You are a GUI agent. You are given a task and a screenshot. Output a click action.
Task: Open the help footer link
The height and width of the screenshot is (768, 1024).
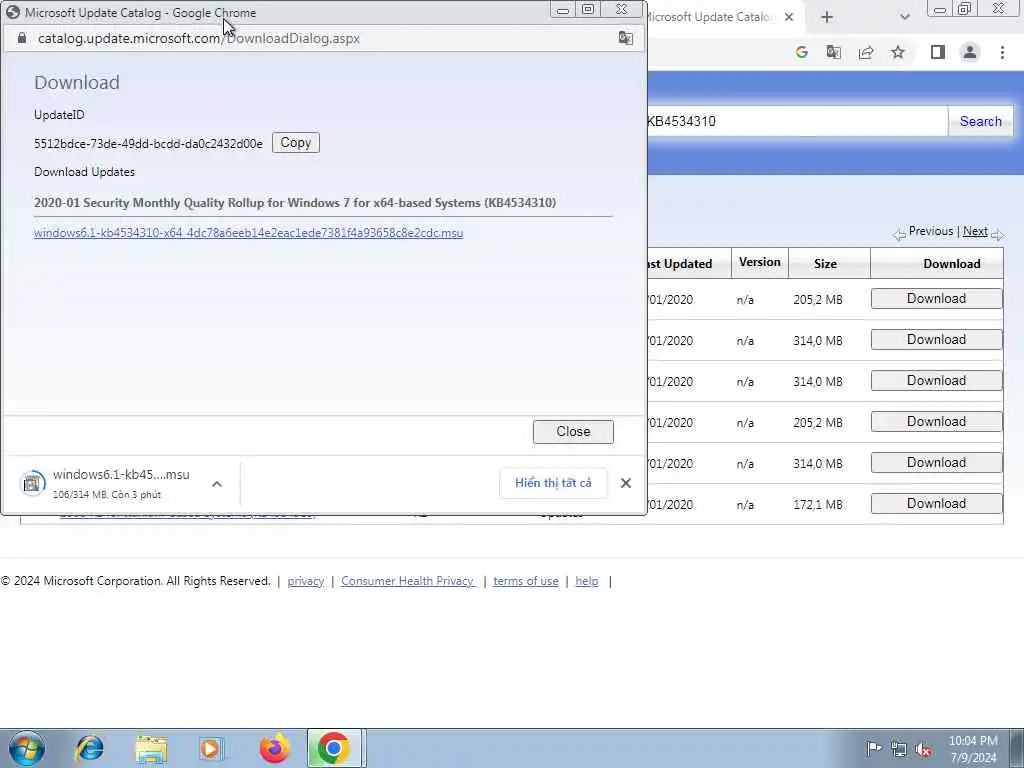coord(586,581)
